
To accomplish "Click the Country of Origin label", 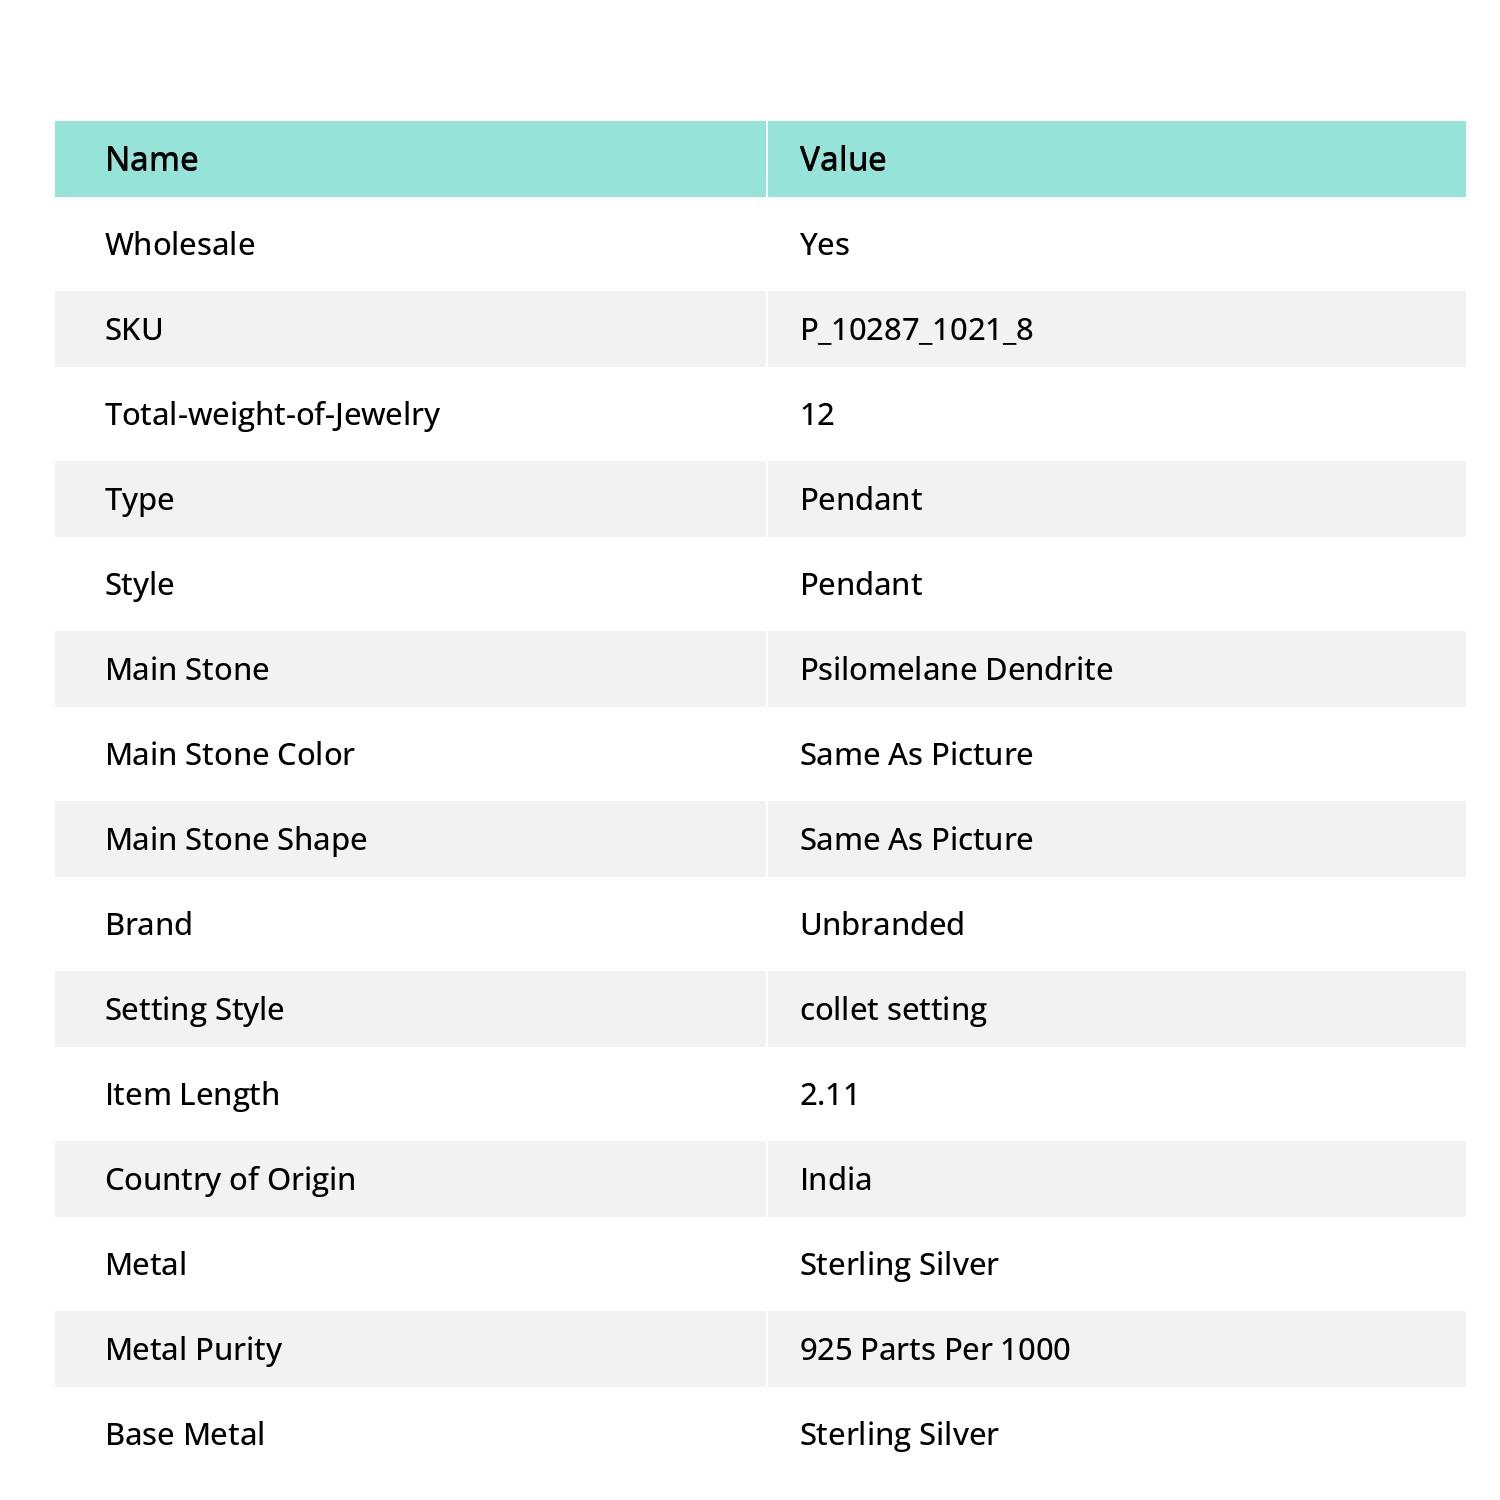I will (x=230, y=1179).
